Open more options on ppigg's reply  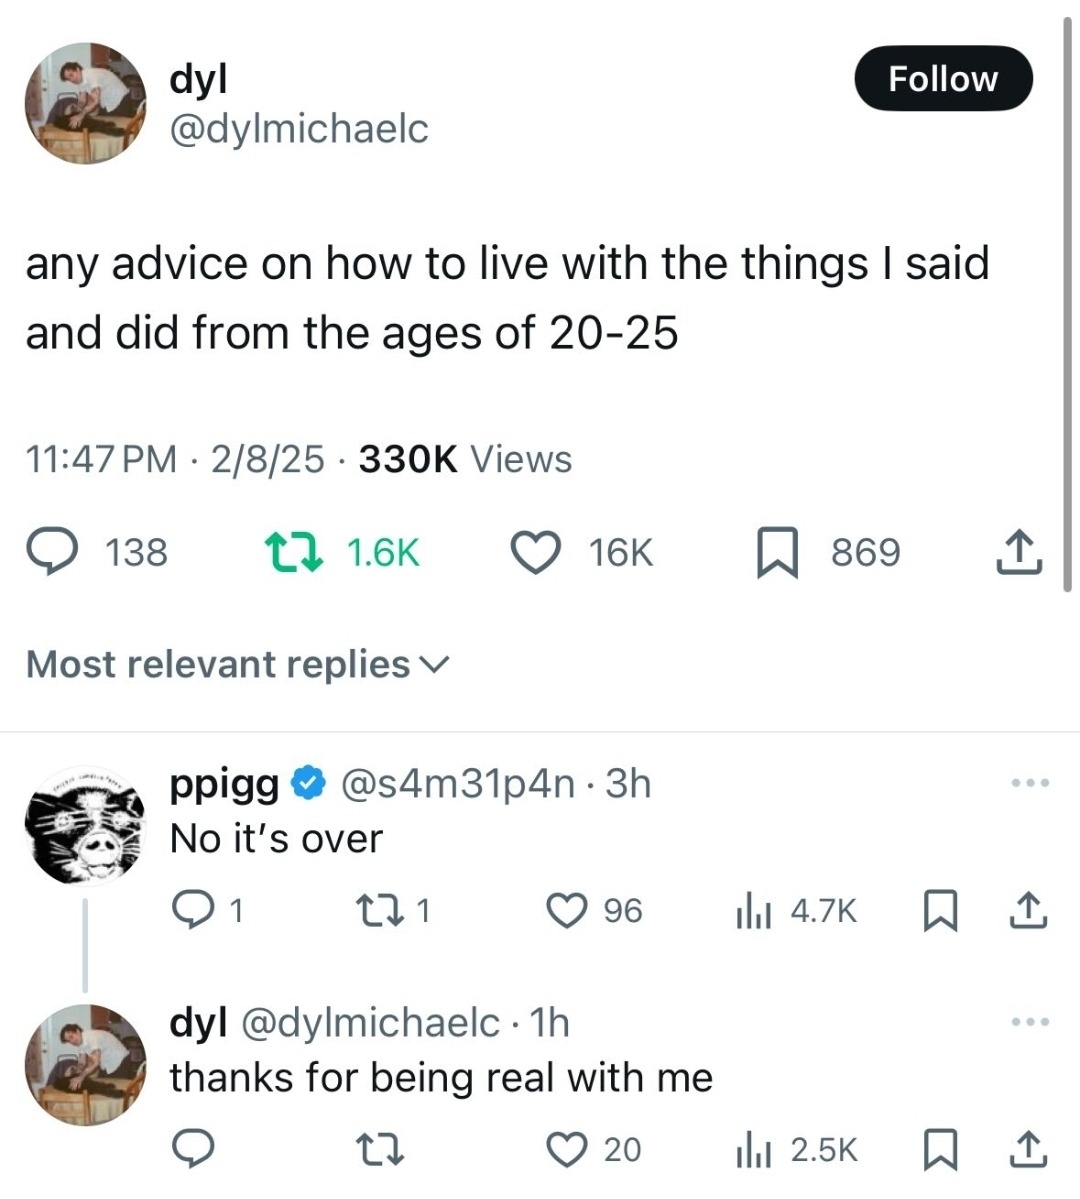coord(1029,783)
